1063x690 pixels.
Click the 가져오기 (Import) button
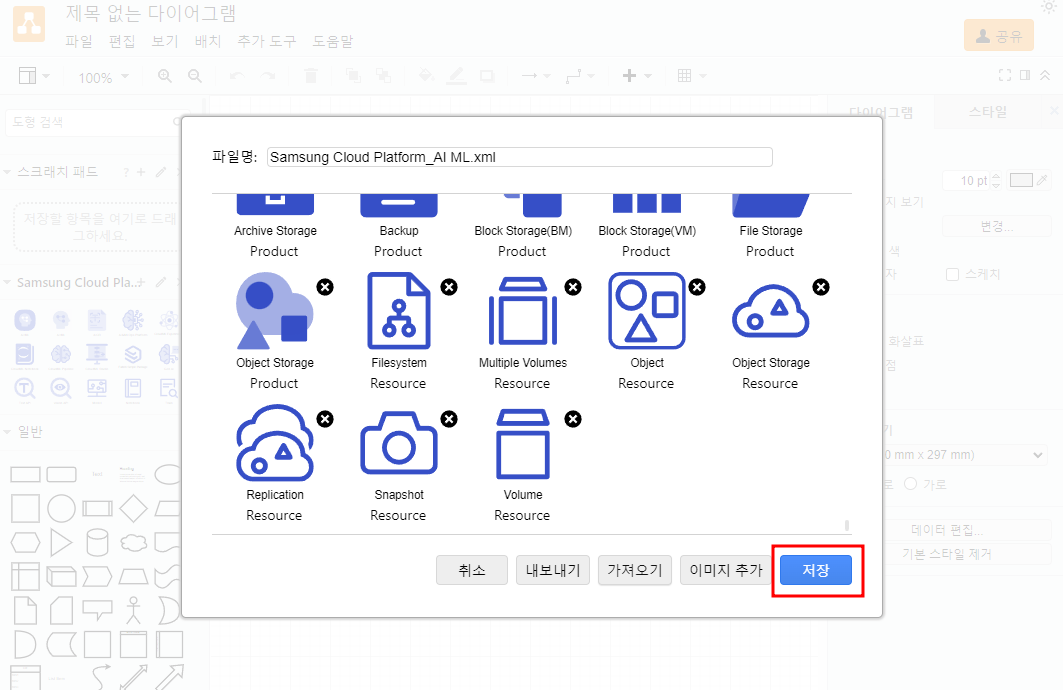coord(635,570)
